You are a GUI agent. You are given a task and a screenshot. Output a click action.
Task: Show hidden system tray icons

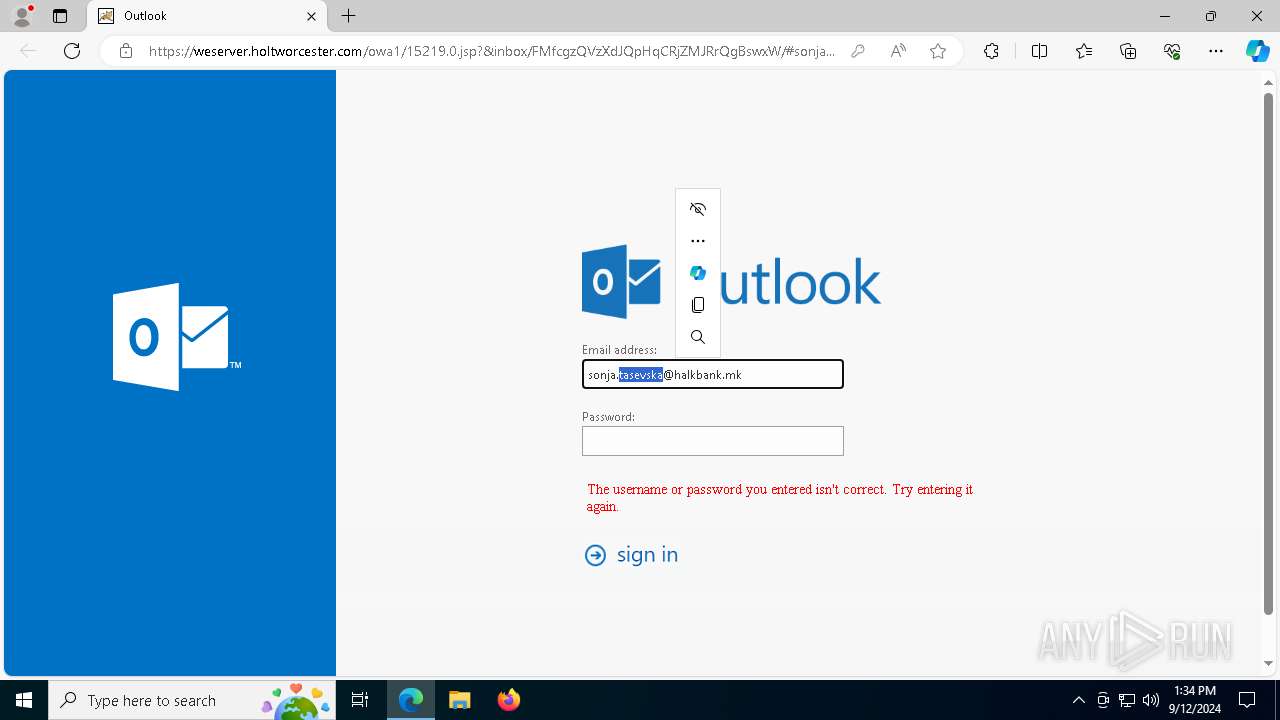[x=1078, y=700]
